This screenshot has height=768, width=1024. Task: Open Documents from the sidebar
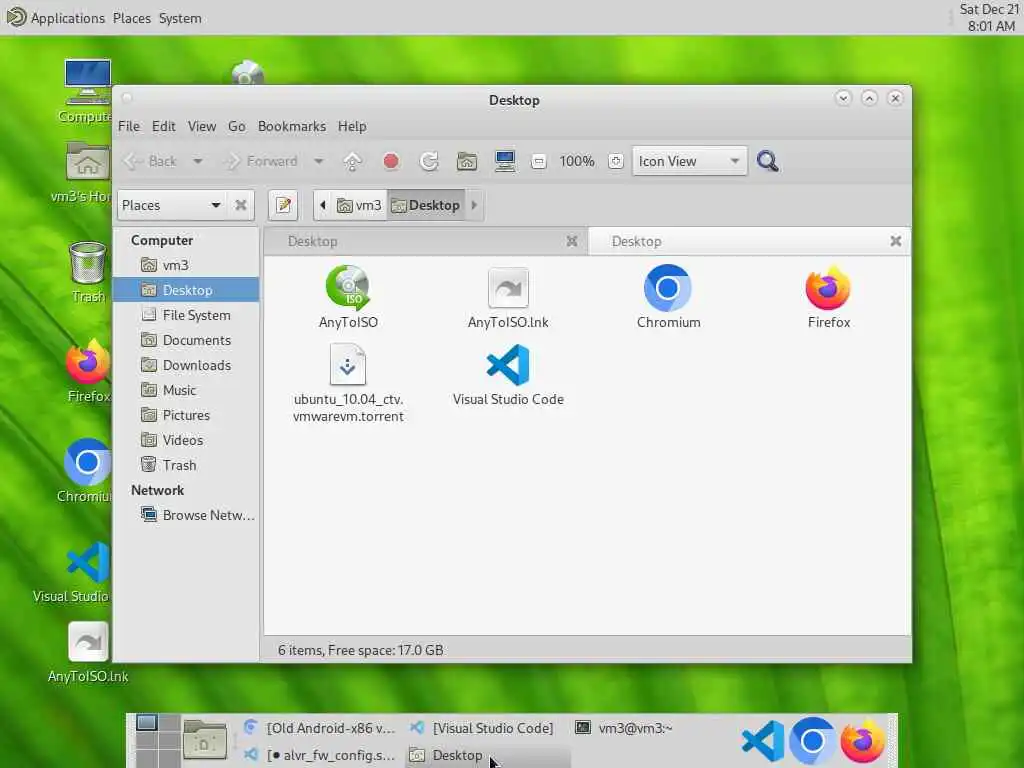186,340
